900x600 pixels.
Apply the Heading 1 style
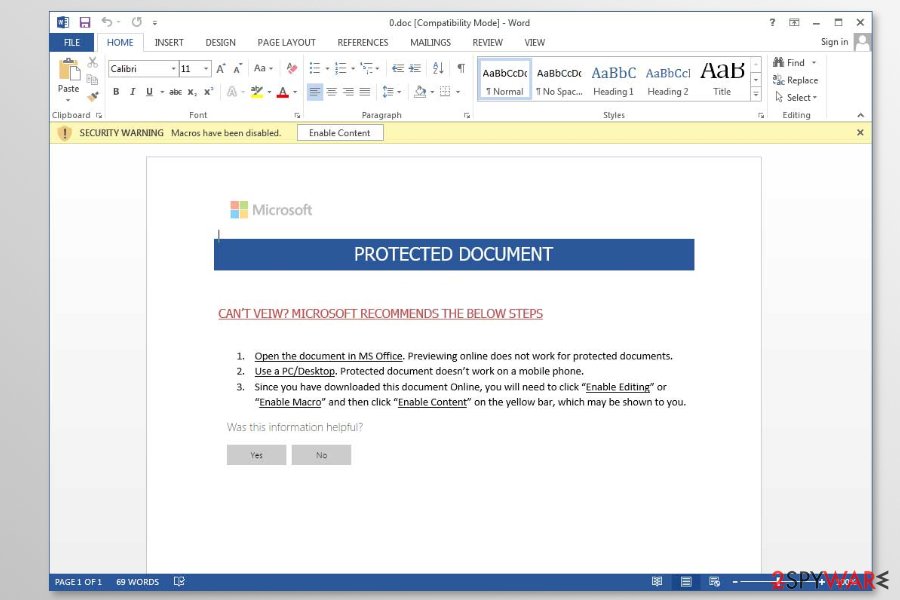tap(614, 80)
